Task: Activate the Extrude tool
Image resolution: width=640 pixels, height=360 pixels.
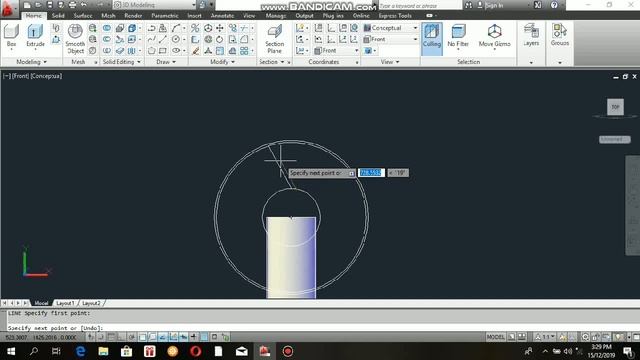Action: (x=35, y=36)
